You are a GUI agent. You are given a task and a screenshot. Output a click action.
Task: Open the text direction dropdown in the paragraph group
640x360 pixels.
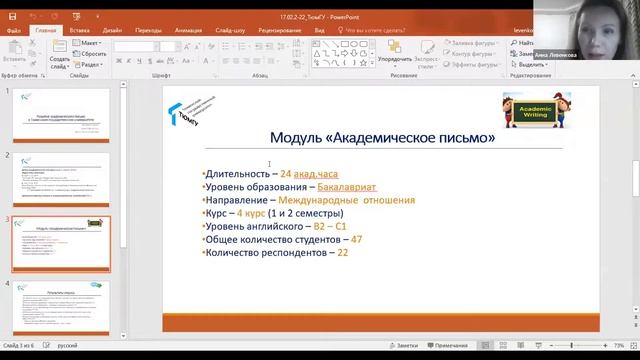click(297, 43)
